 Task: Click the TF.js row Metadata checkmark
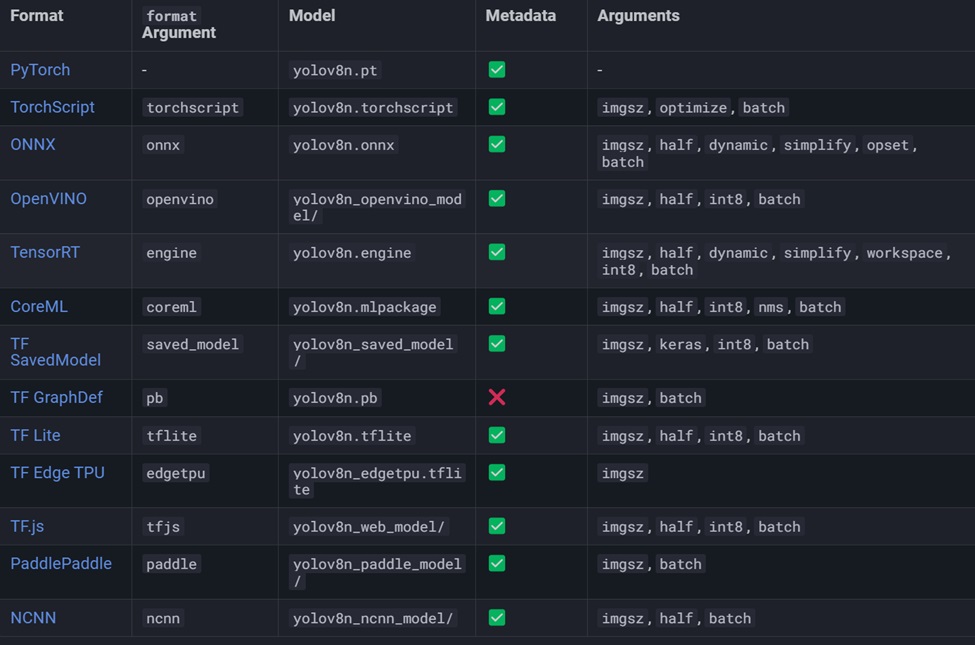(x=497, y=526)
